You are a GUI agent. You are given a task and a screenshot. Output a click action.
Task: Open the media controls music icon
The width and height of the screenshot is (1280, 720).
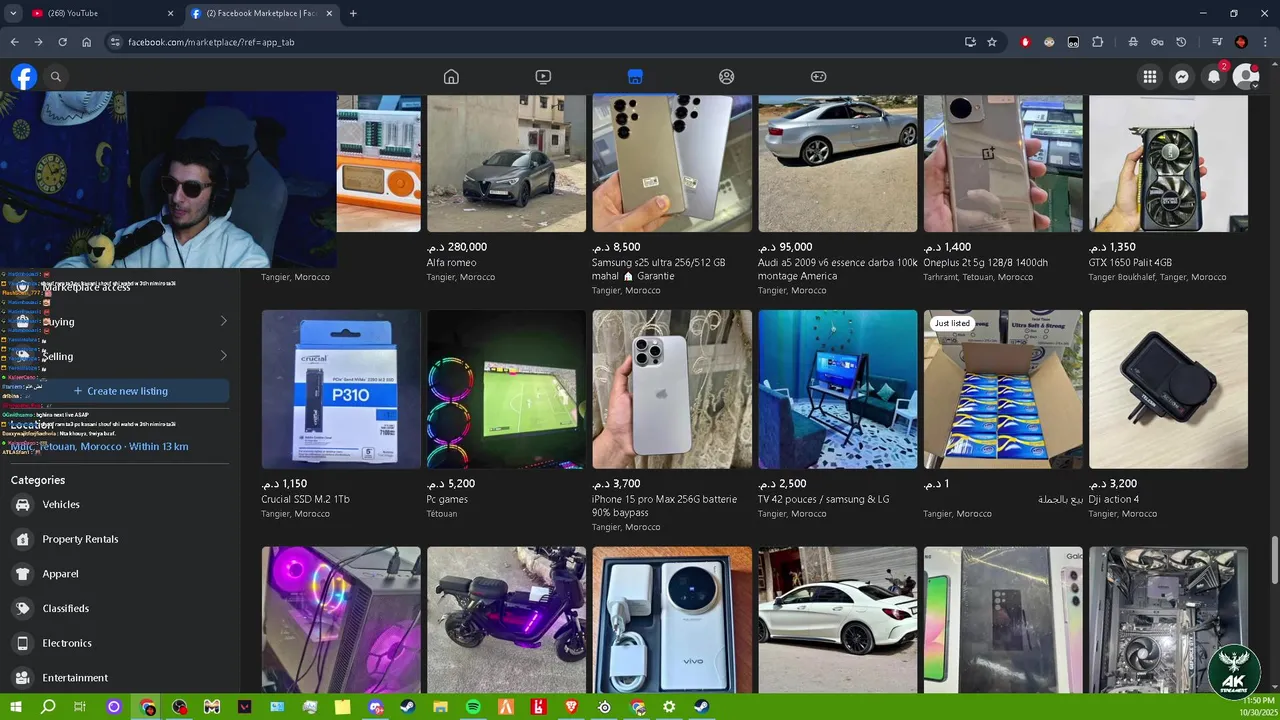pyautogui.click(x=1217, y=42)
